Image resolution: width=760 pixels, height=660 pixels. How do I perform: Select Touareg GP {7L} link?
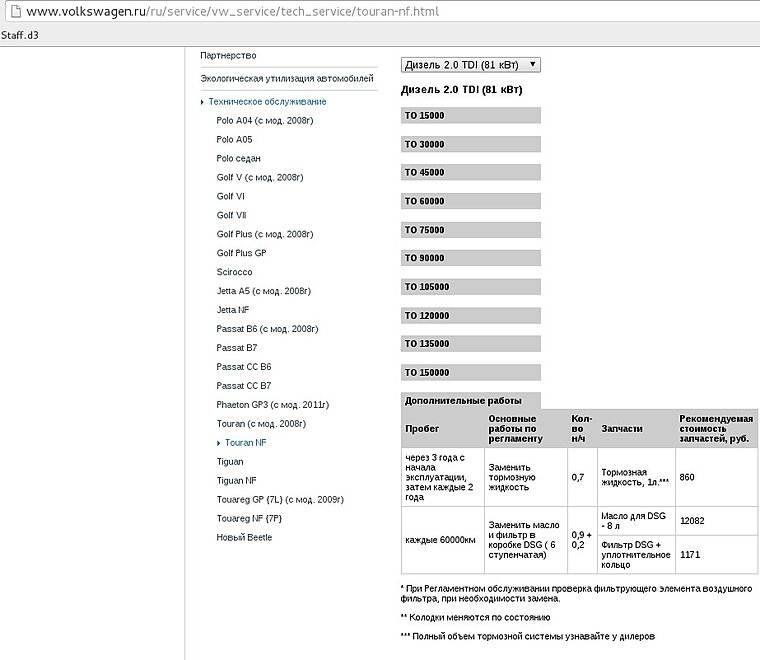pos(280,499)
